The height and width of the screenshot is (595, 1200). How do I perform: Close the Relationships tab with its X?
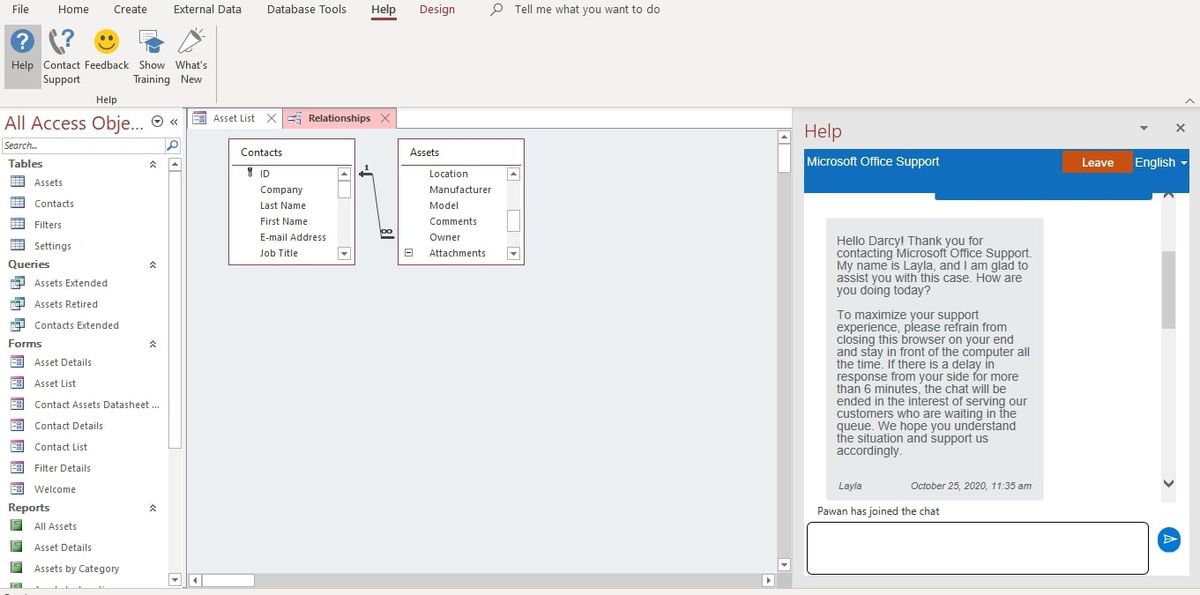point(386,117)
